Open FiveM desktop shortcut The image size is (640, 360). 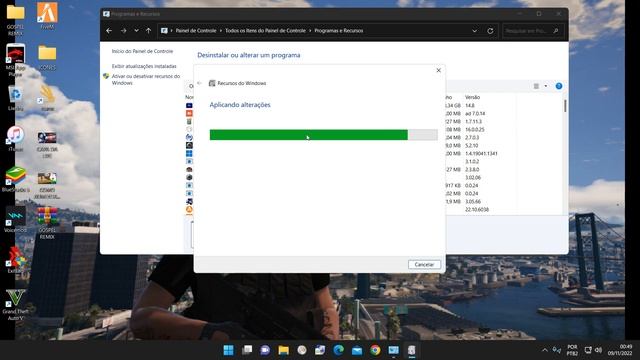tap(47, 16)
